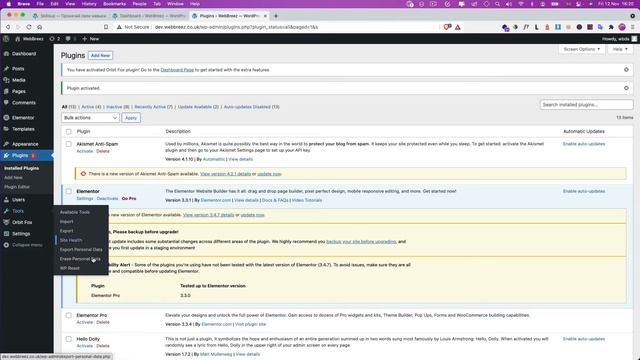
Task: Open the History menu in the Mac menu bar
Action: pos(89,4)
